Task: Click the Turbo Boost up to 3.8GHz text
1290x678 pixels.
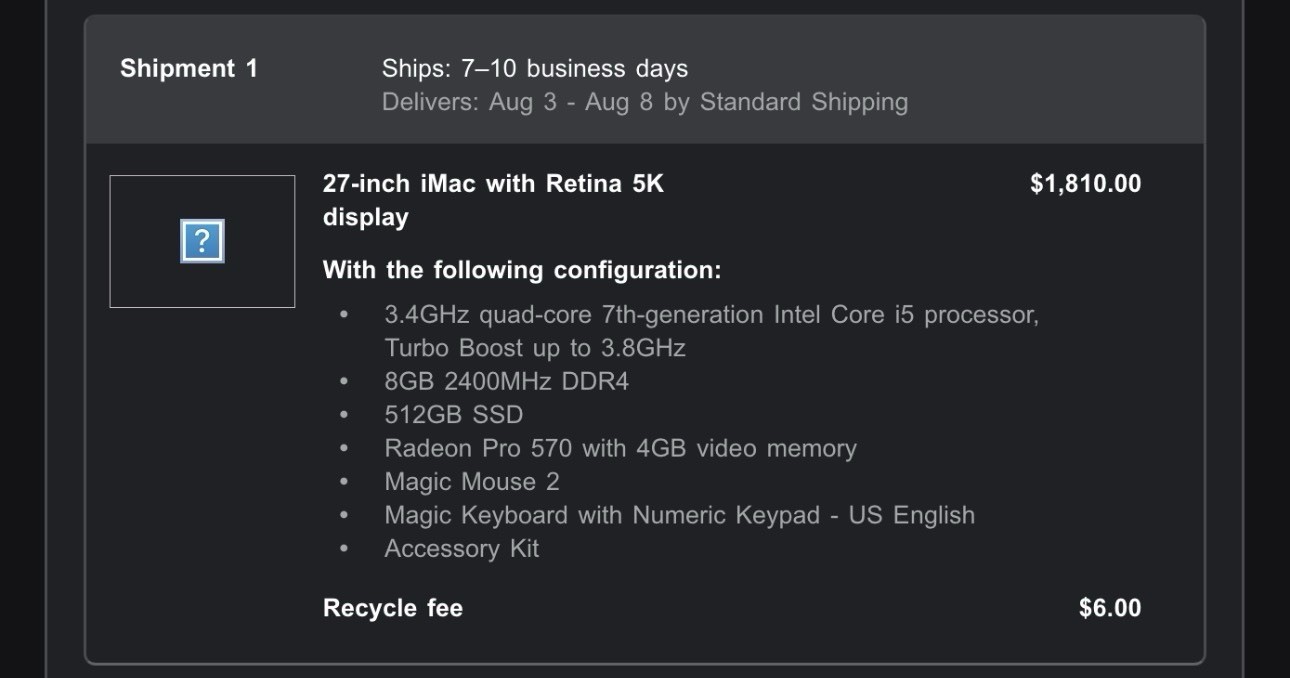Action: click(535, 348)
